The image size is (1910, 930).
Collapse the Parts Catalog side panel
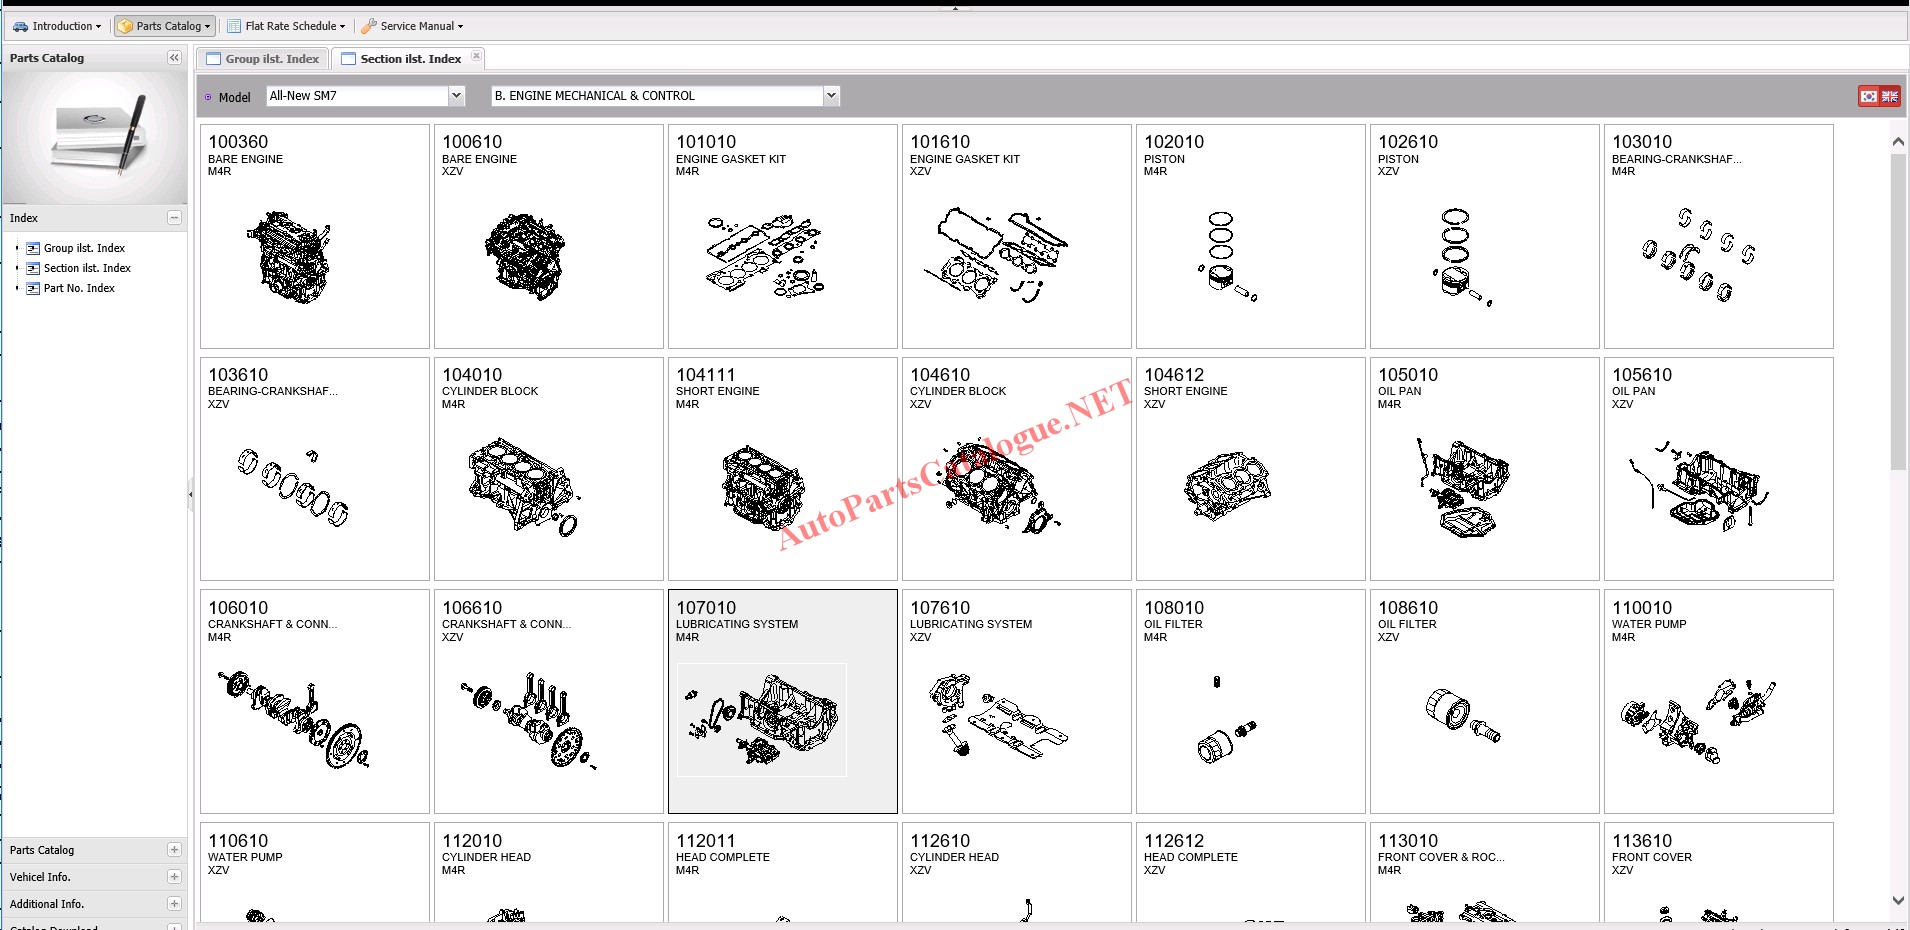coord(174,58)
